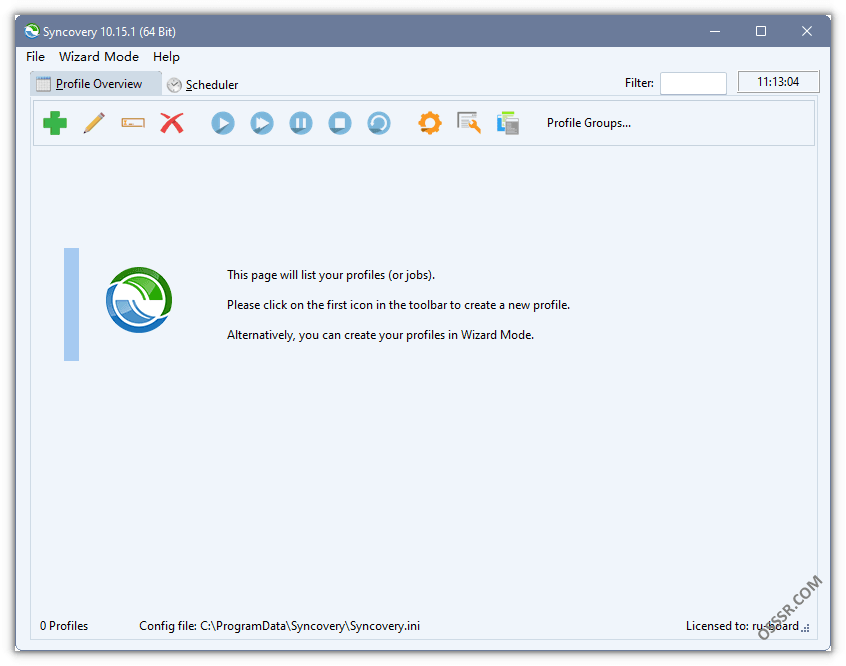
Task: Run profile in background with fast-forward icon
Action: coord(262,123)
